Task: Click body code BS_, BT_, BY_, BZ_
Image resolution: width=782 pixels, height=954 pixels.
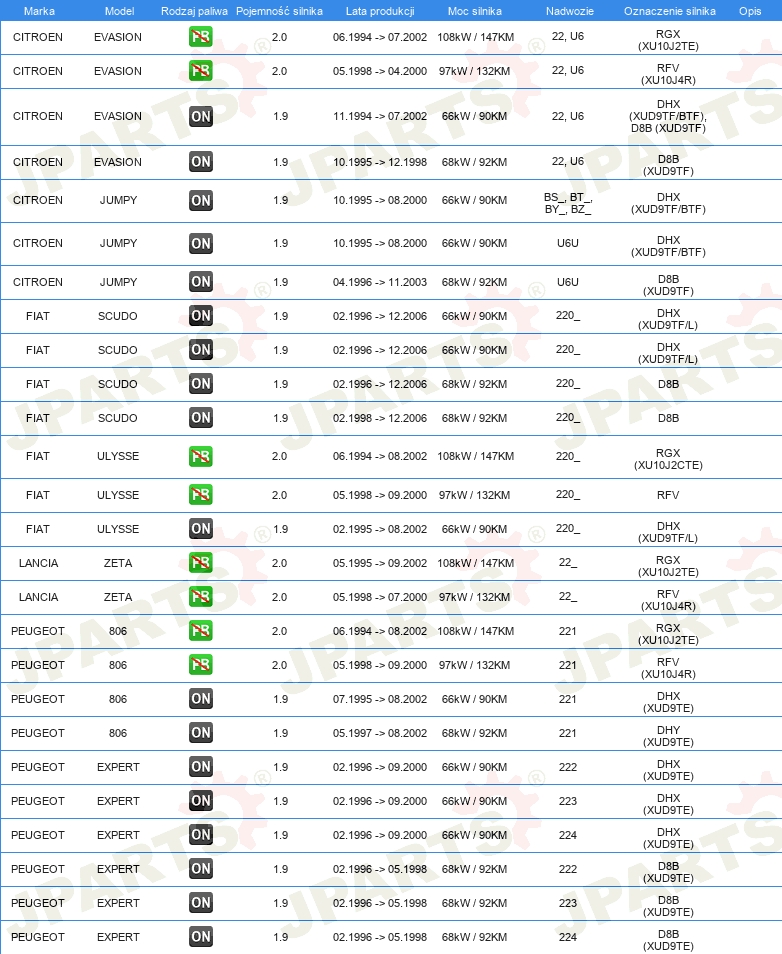Action: click(568, 203)
